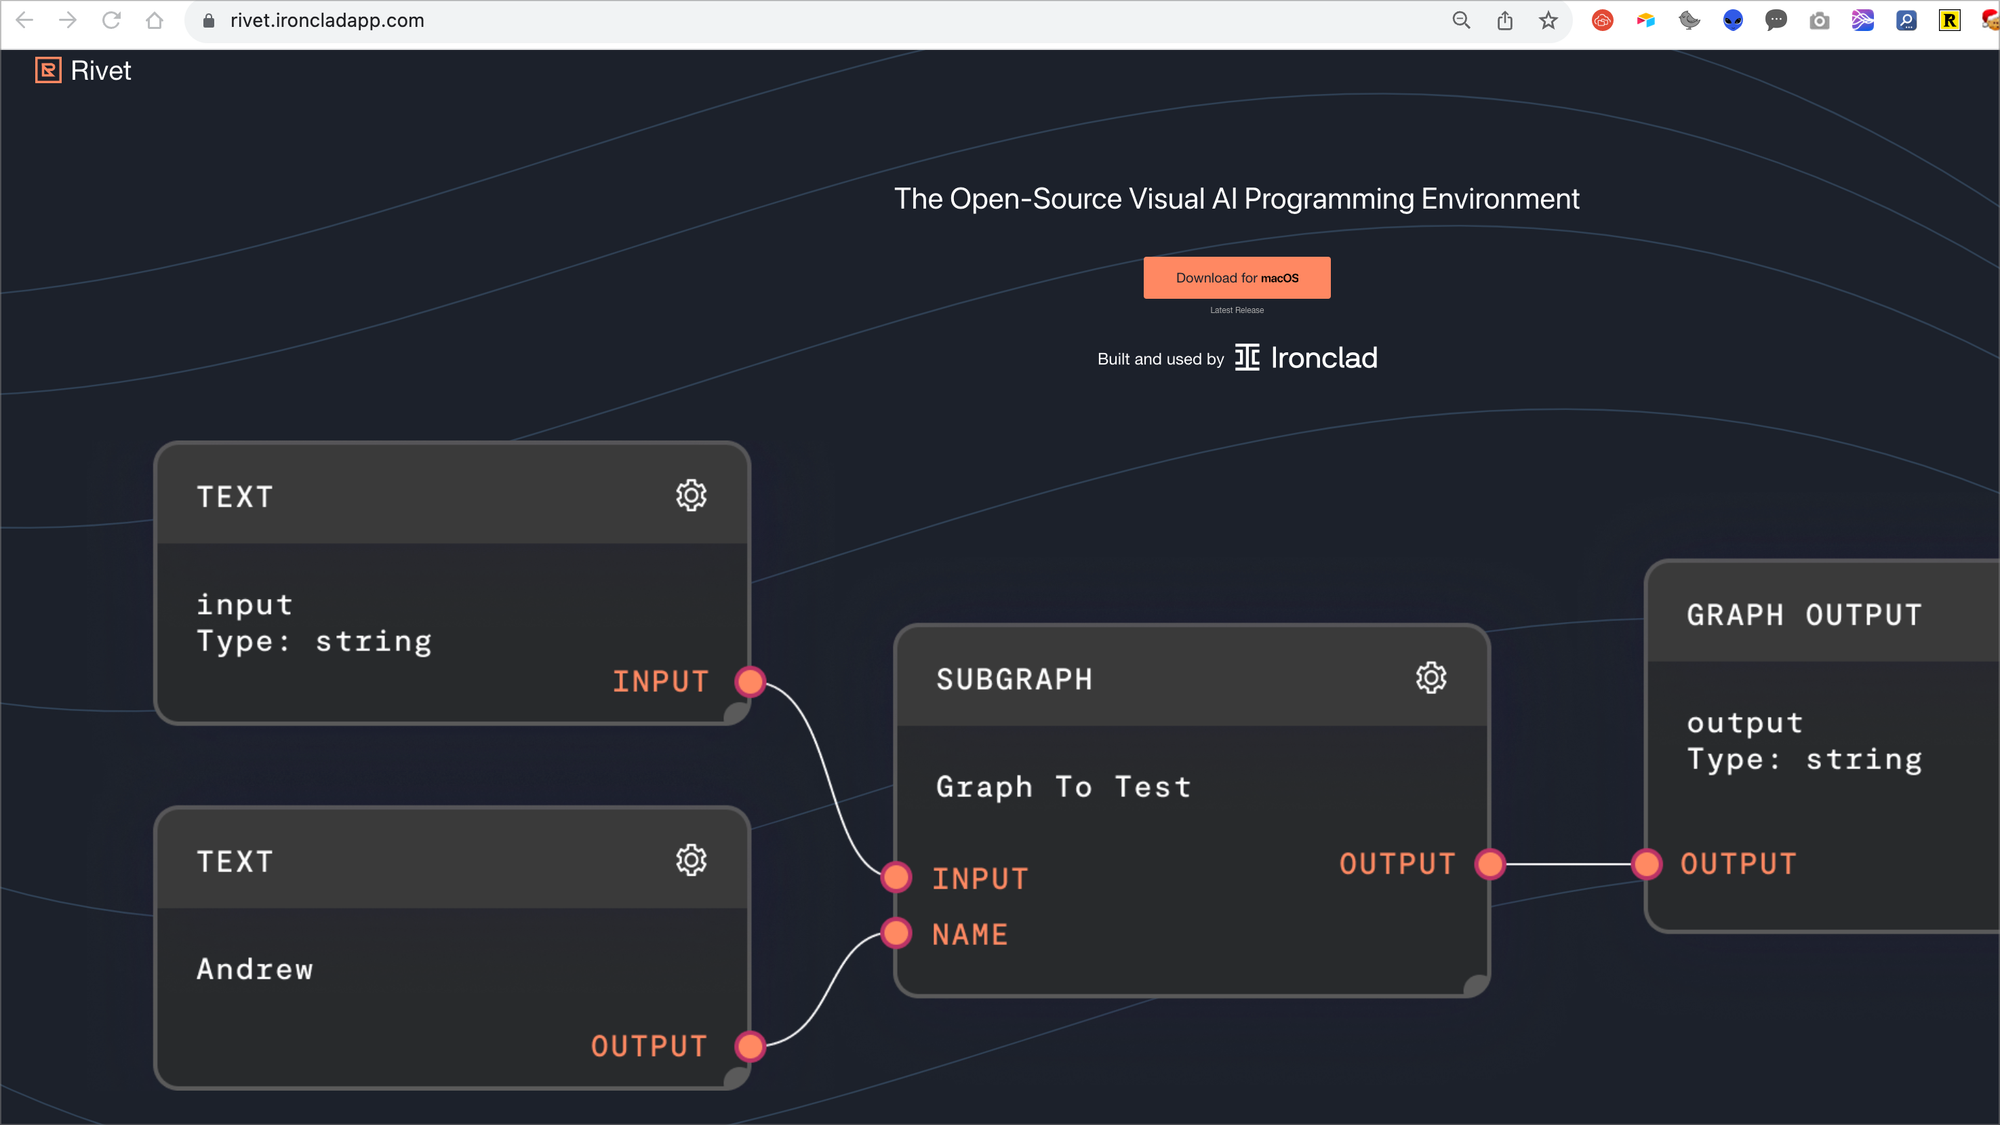Click the 'Built and used by' text
Viewport: 2000px width, 1125px height.
1161,359
